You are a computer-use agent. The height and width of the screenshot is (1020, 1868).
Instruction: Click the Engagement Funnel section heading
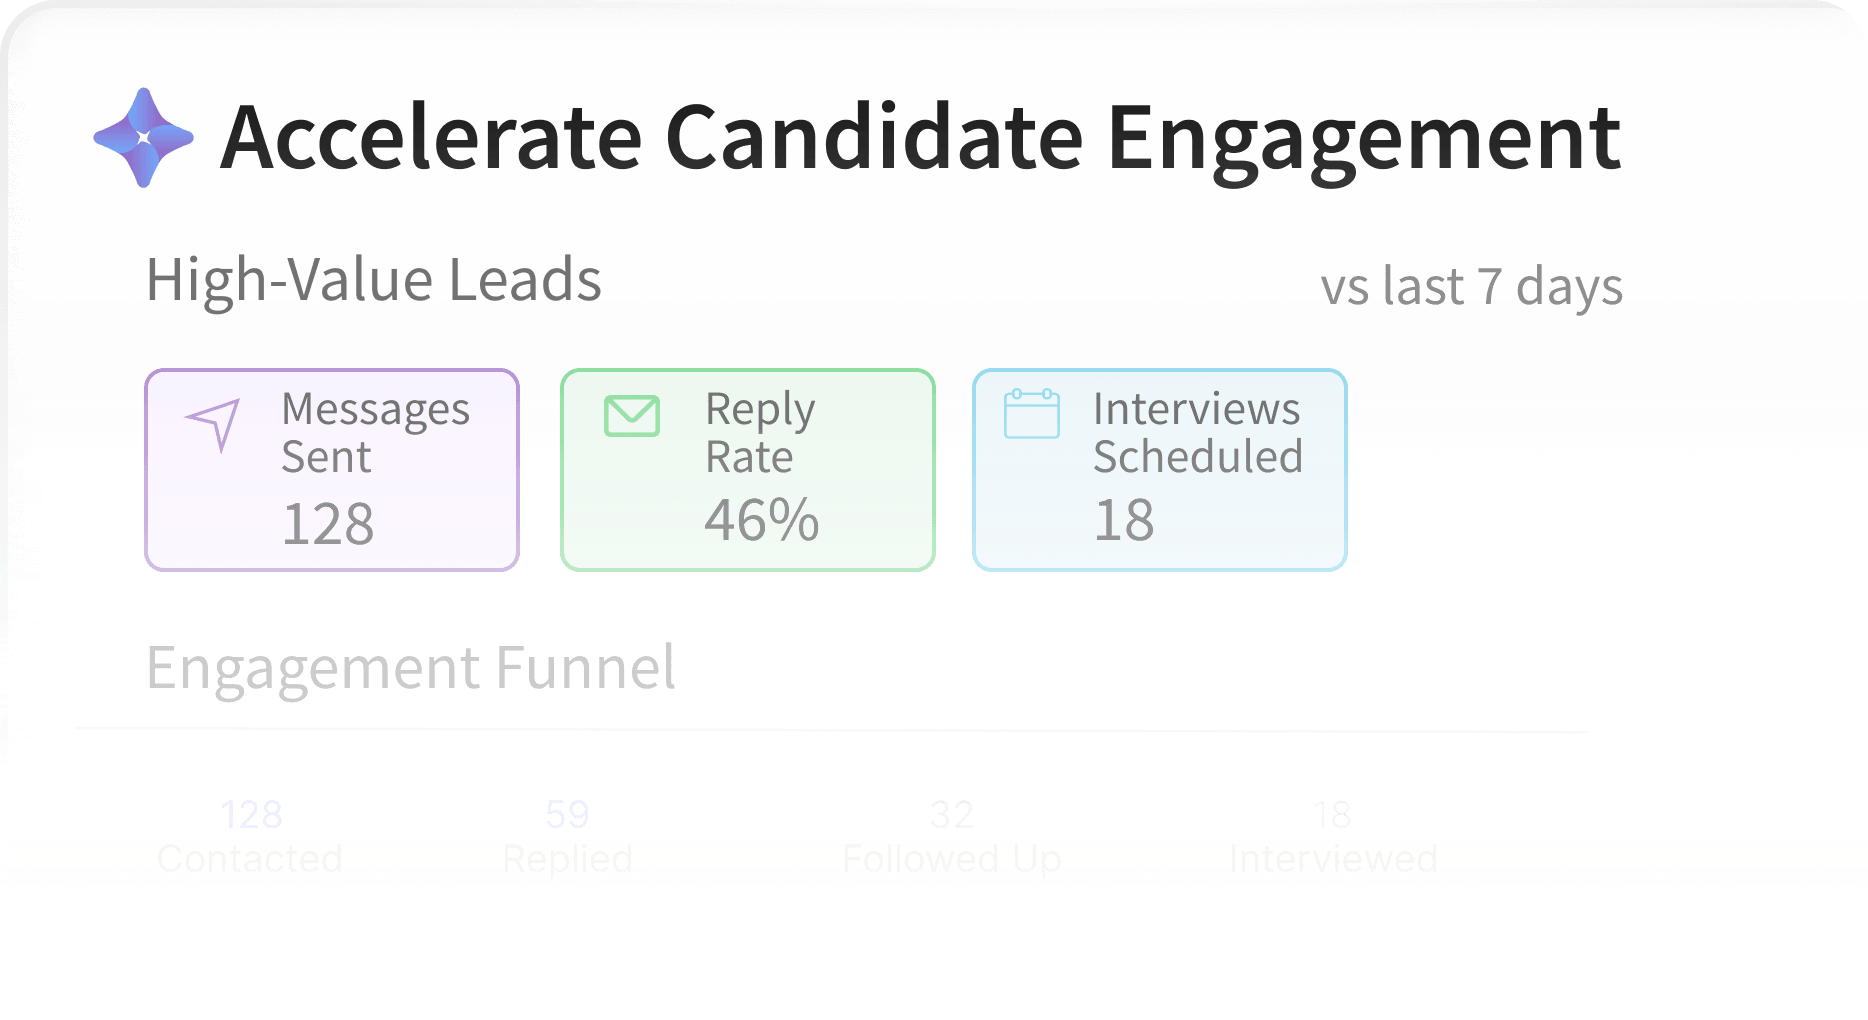411,668
